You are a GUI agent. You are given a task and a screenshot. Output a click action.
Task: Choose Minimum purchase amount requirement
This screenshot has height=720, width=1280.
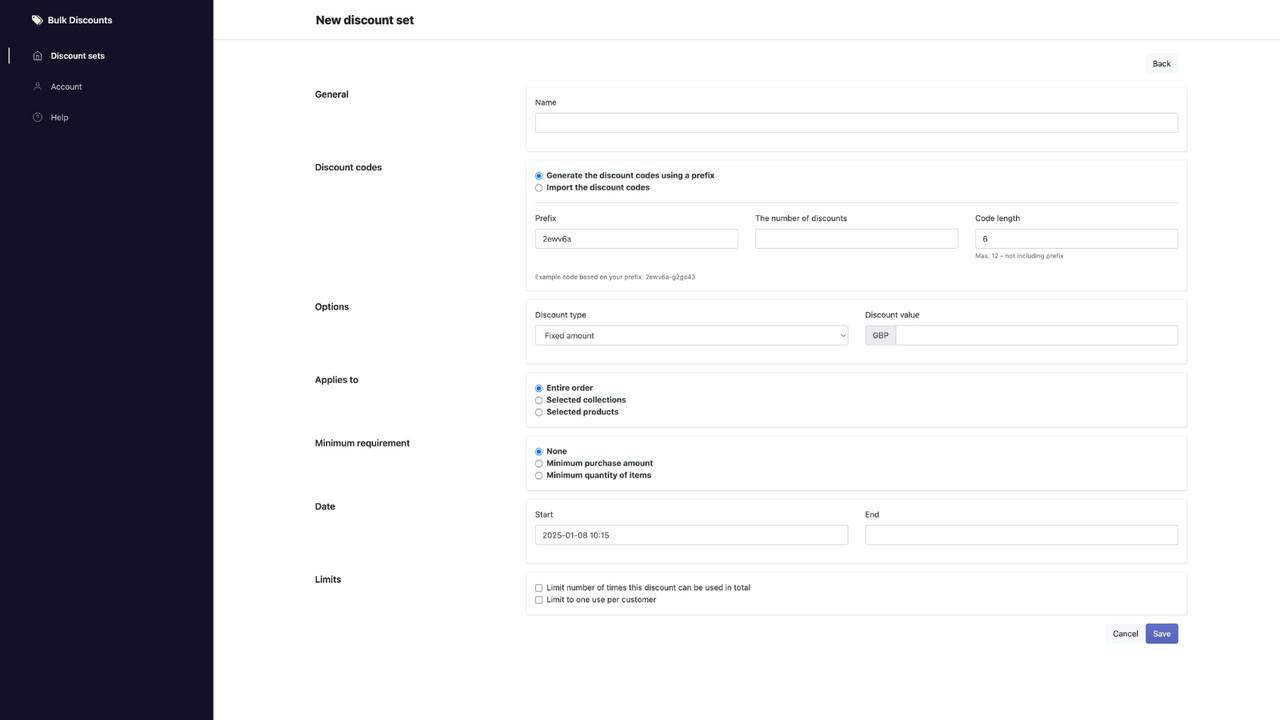538,463
